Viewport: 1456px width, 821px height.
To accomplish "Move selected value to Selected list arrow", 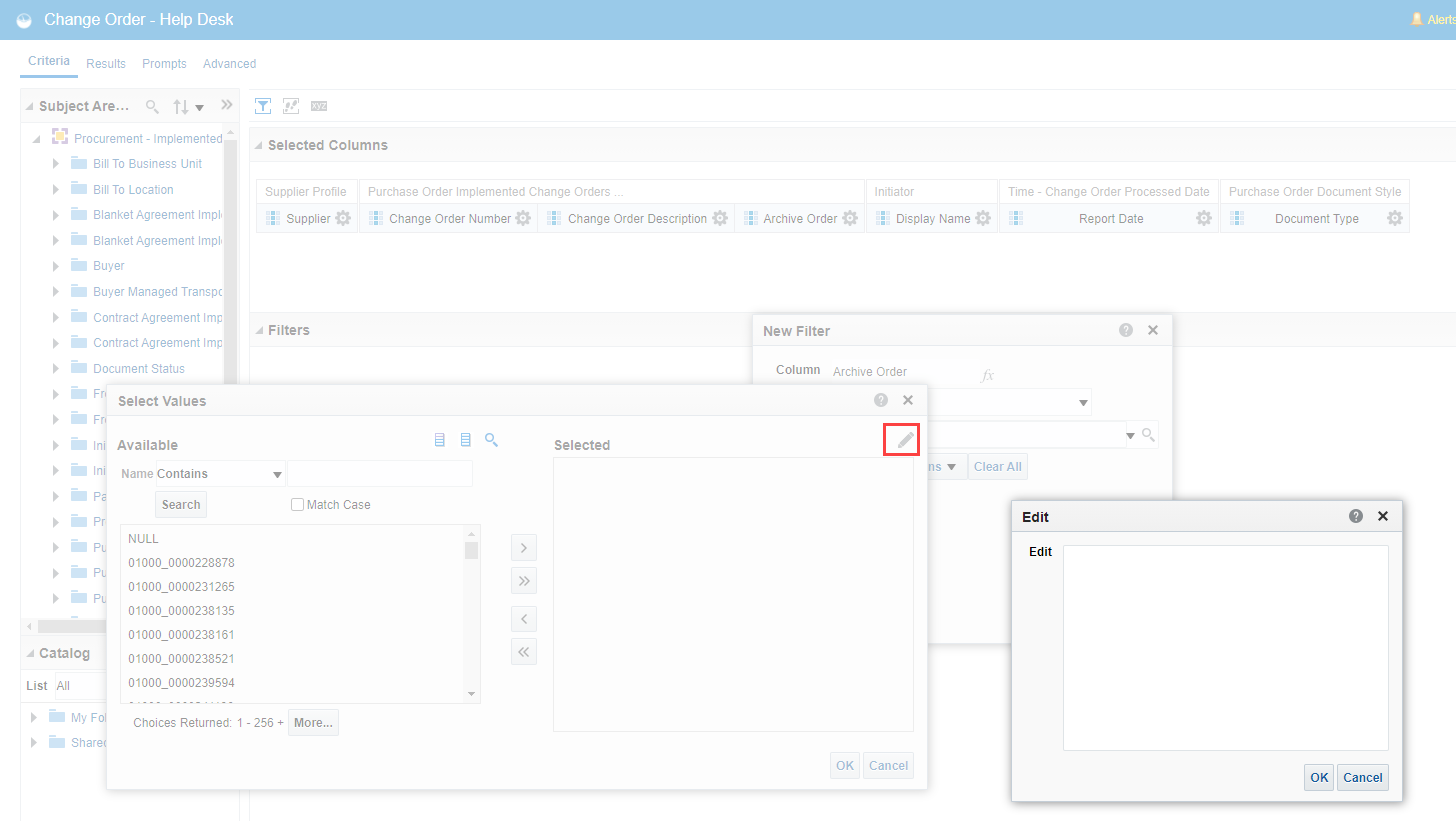I will [524, 548].
